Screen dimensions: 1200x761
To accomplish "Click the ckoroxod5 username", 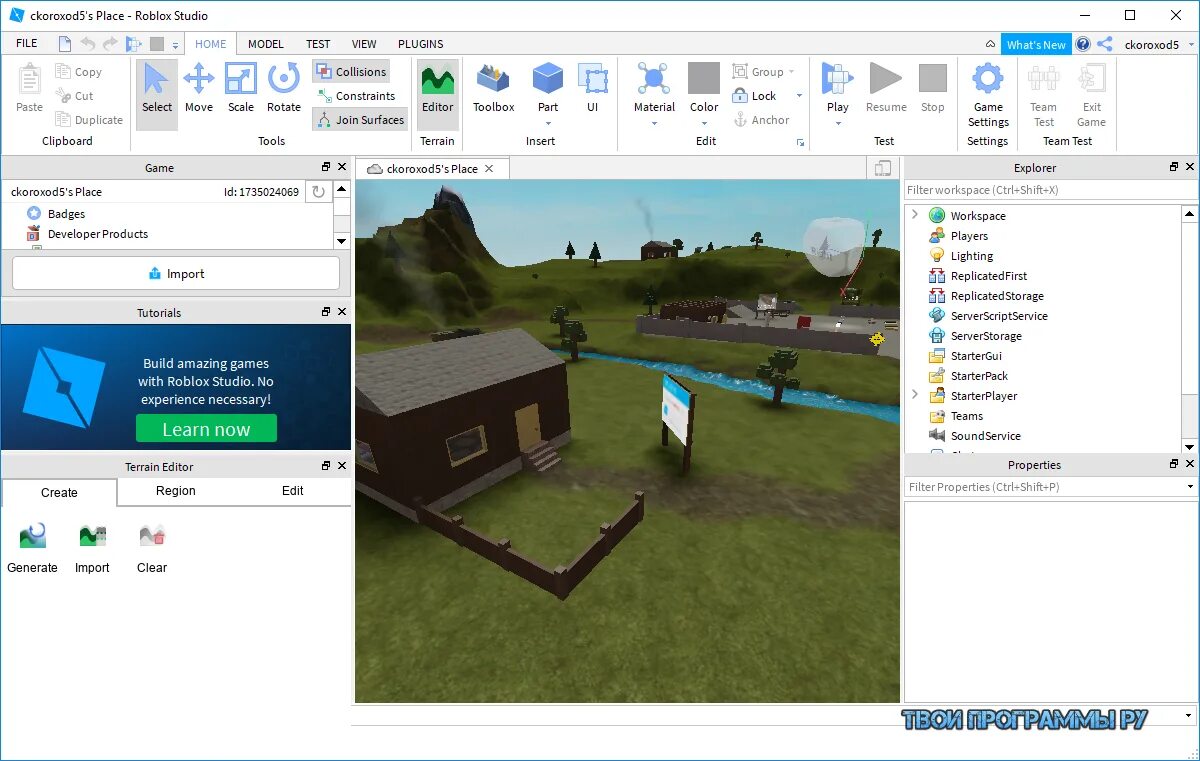I will [1152, 44].
